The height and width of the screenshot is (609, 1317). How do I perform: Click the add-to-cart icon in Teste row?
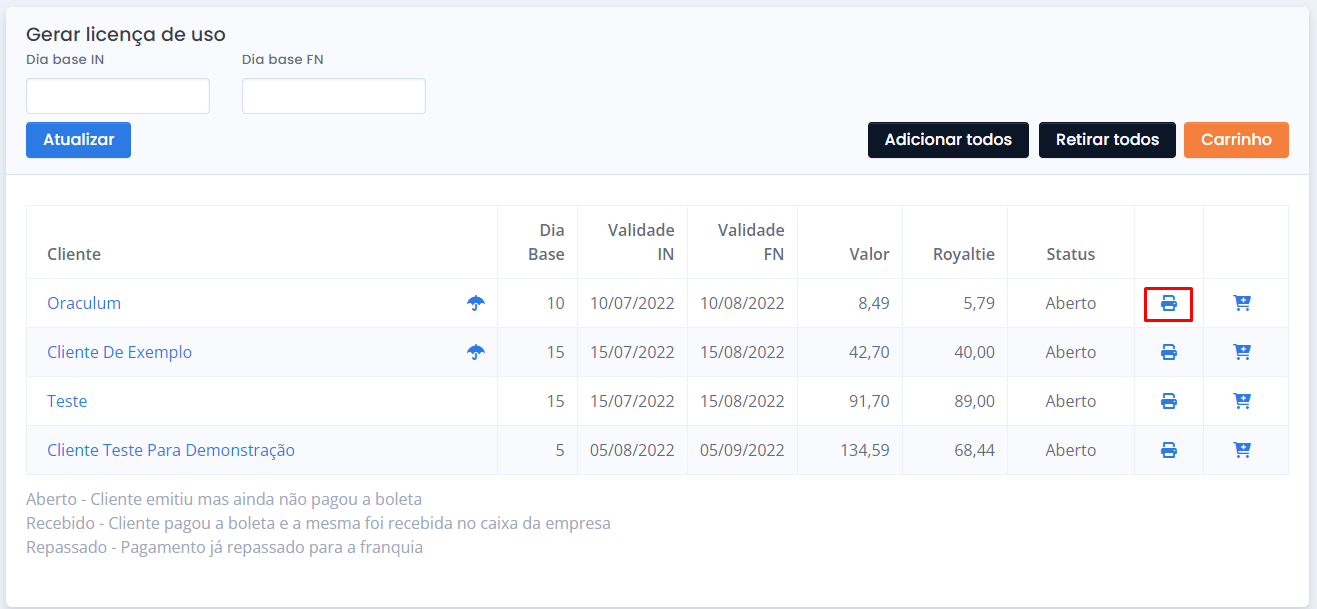(1242, 401)
